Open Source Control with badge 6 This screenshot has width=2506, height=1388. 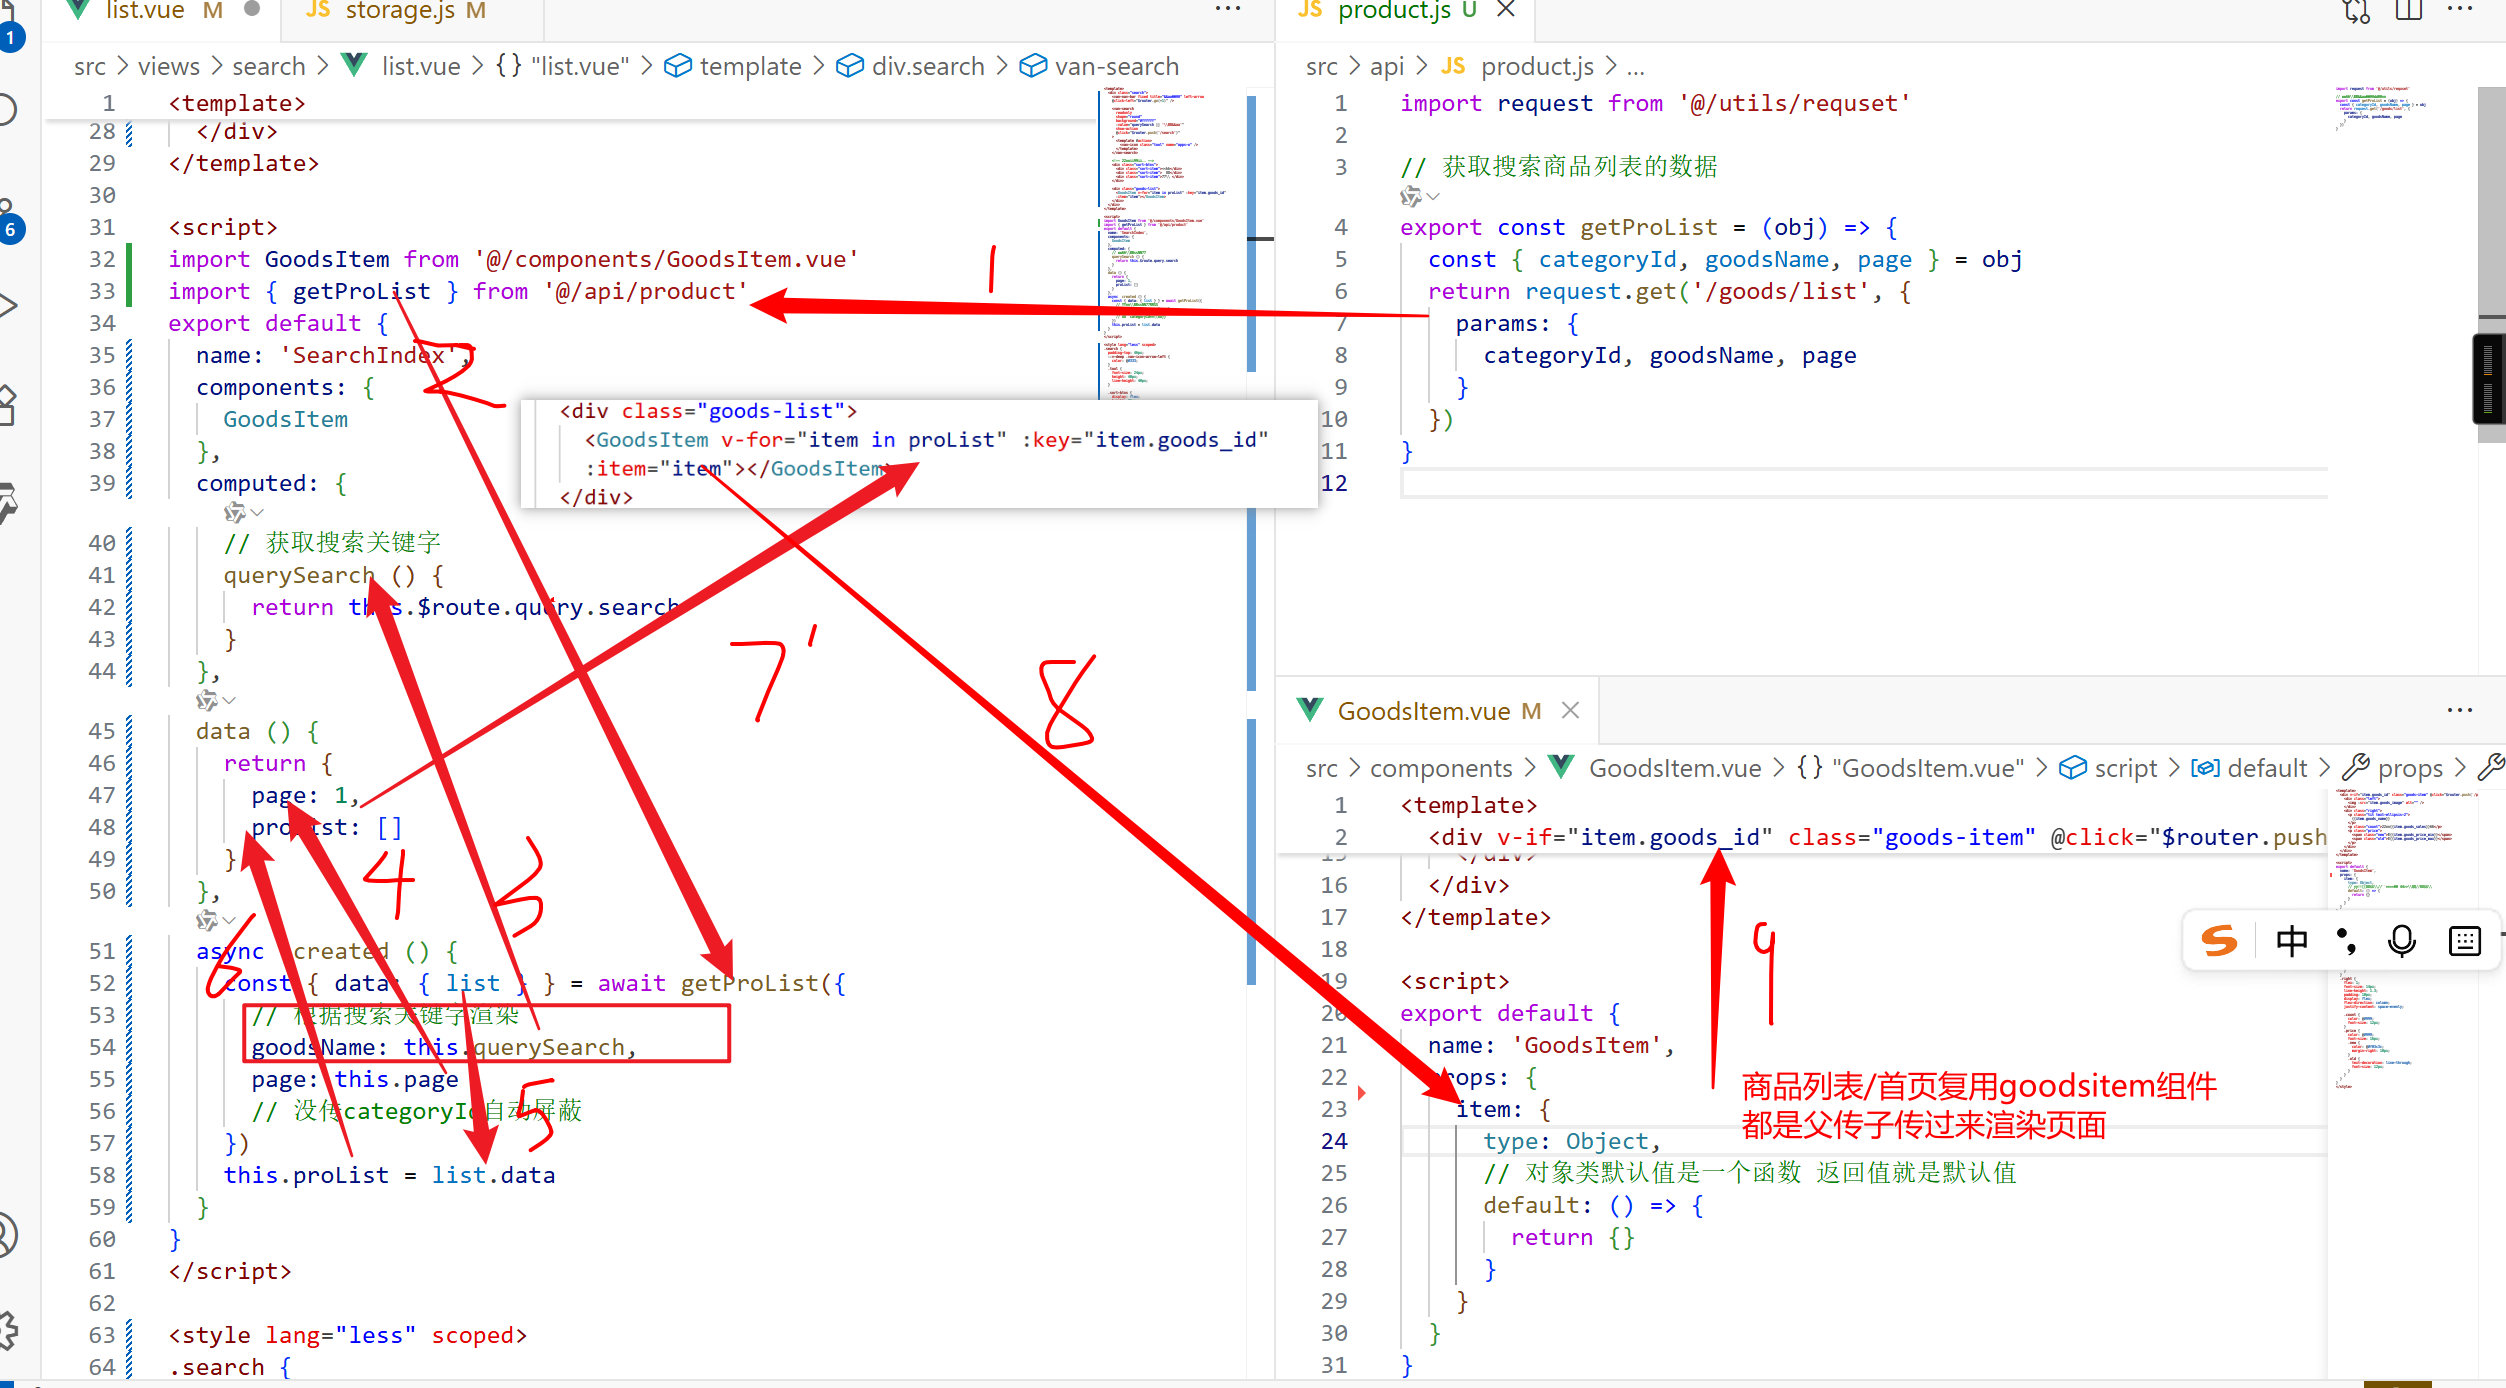8,216
